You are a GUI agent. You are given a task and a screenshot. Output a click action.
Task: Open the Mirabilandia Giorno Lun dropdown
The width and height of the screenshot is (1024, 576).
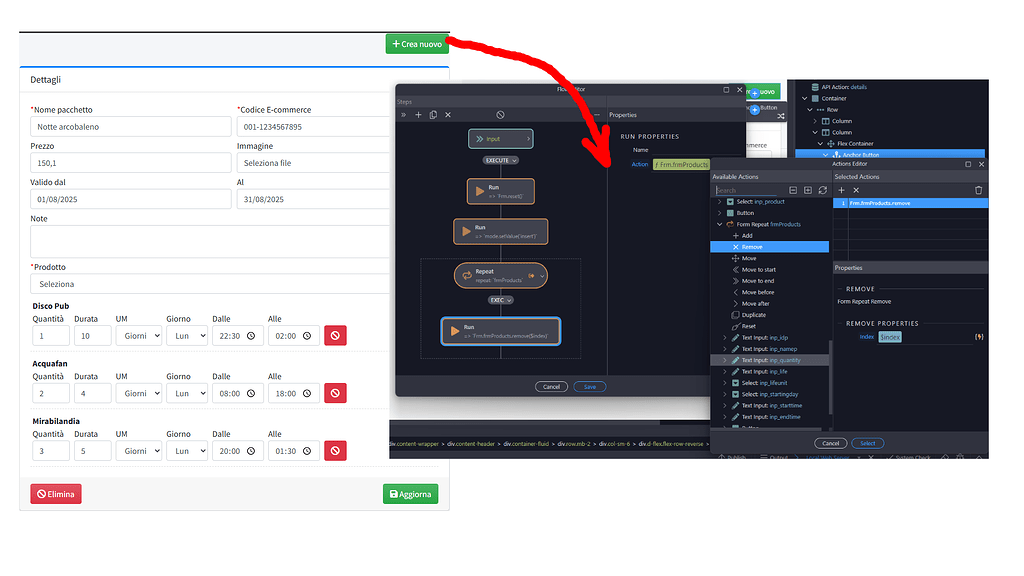point(187,451)
